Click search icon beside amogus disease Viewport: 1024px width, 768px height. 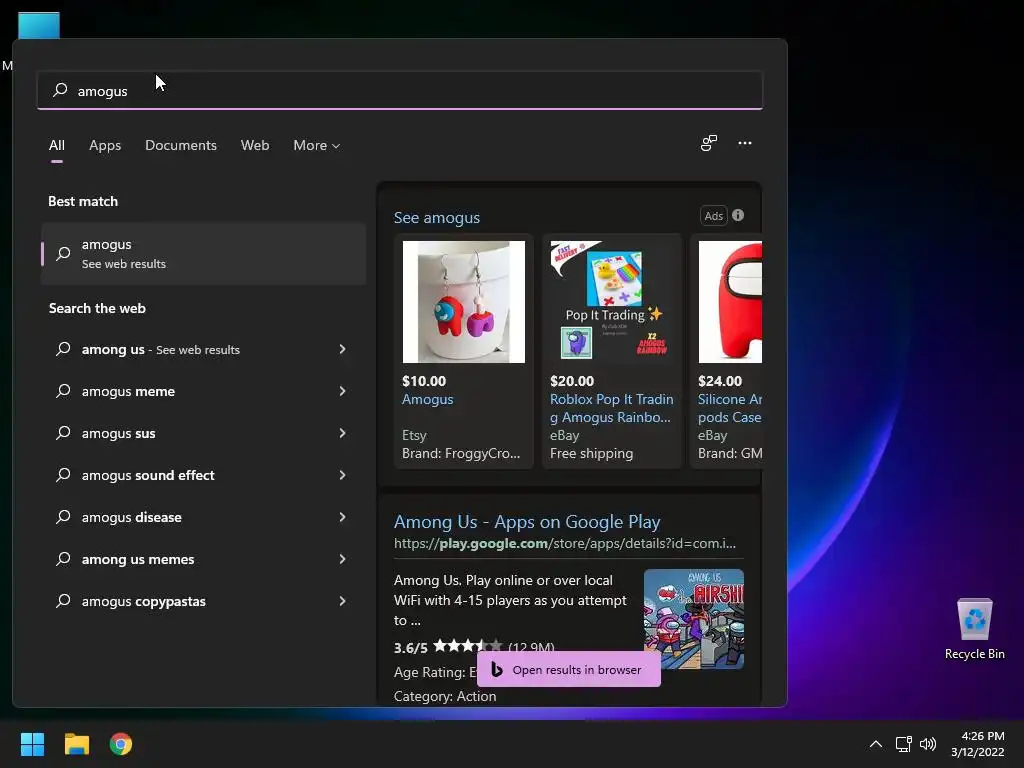pos(63,517)
